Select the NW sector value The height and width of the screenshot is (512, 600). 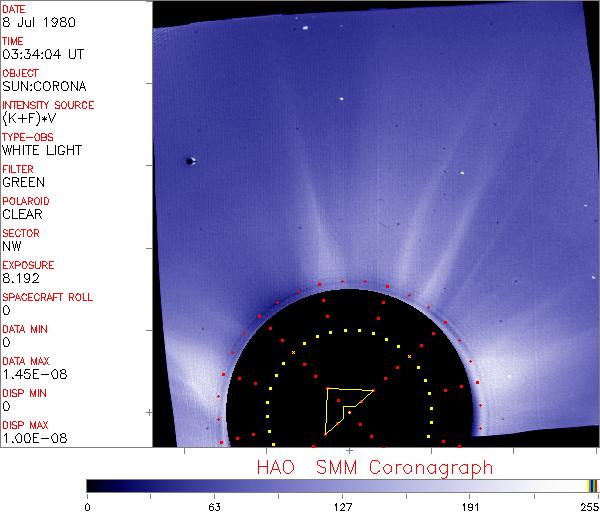point(11,246)
